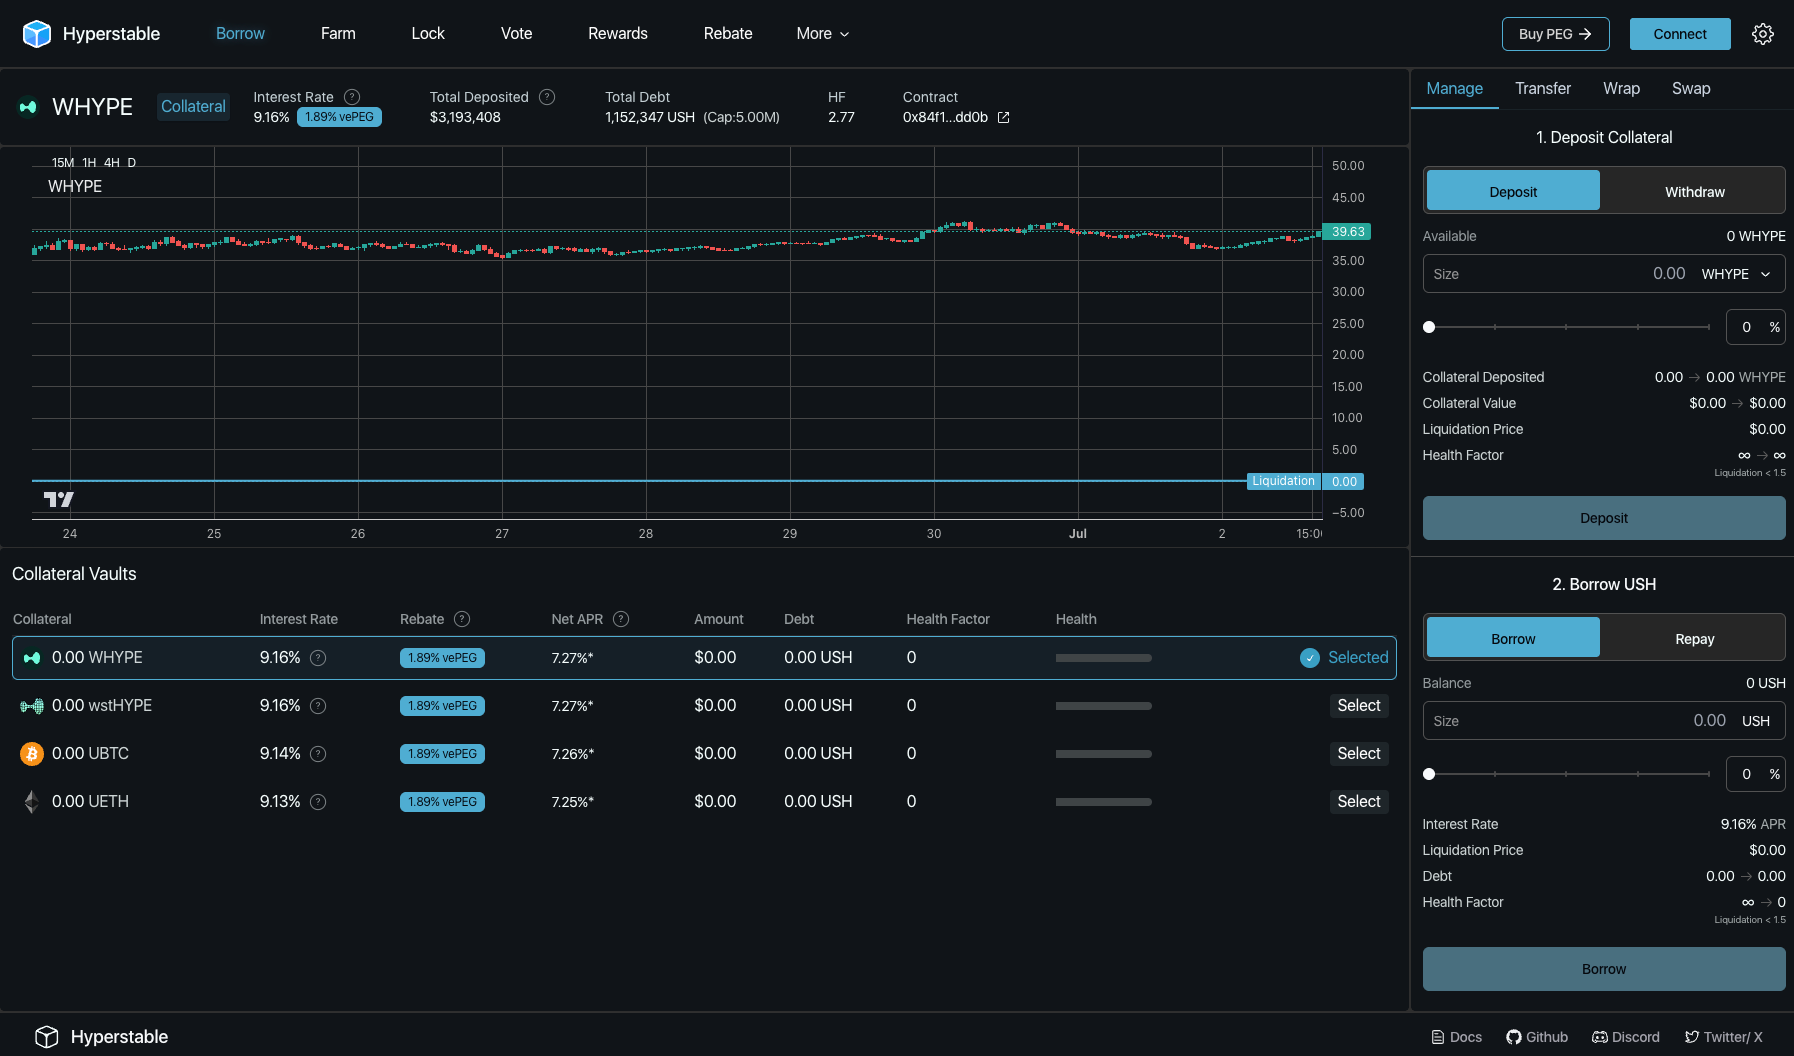Click the UBTC Bitcoin token icon
The height and width of the screenshot is (1056, 1794).
point(31,753)
